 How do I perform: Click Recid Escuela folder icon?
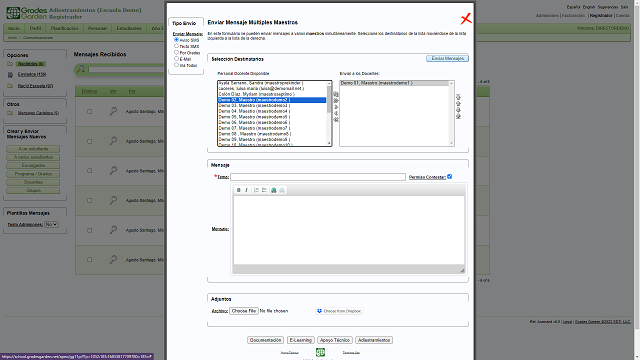click(10, 86)
